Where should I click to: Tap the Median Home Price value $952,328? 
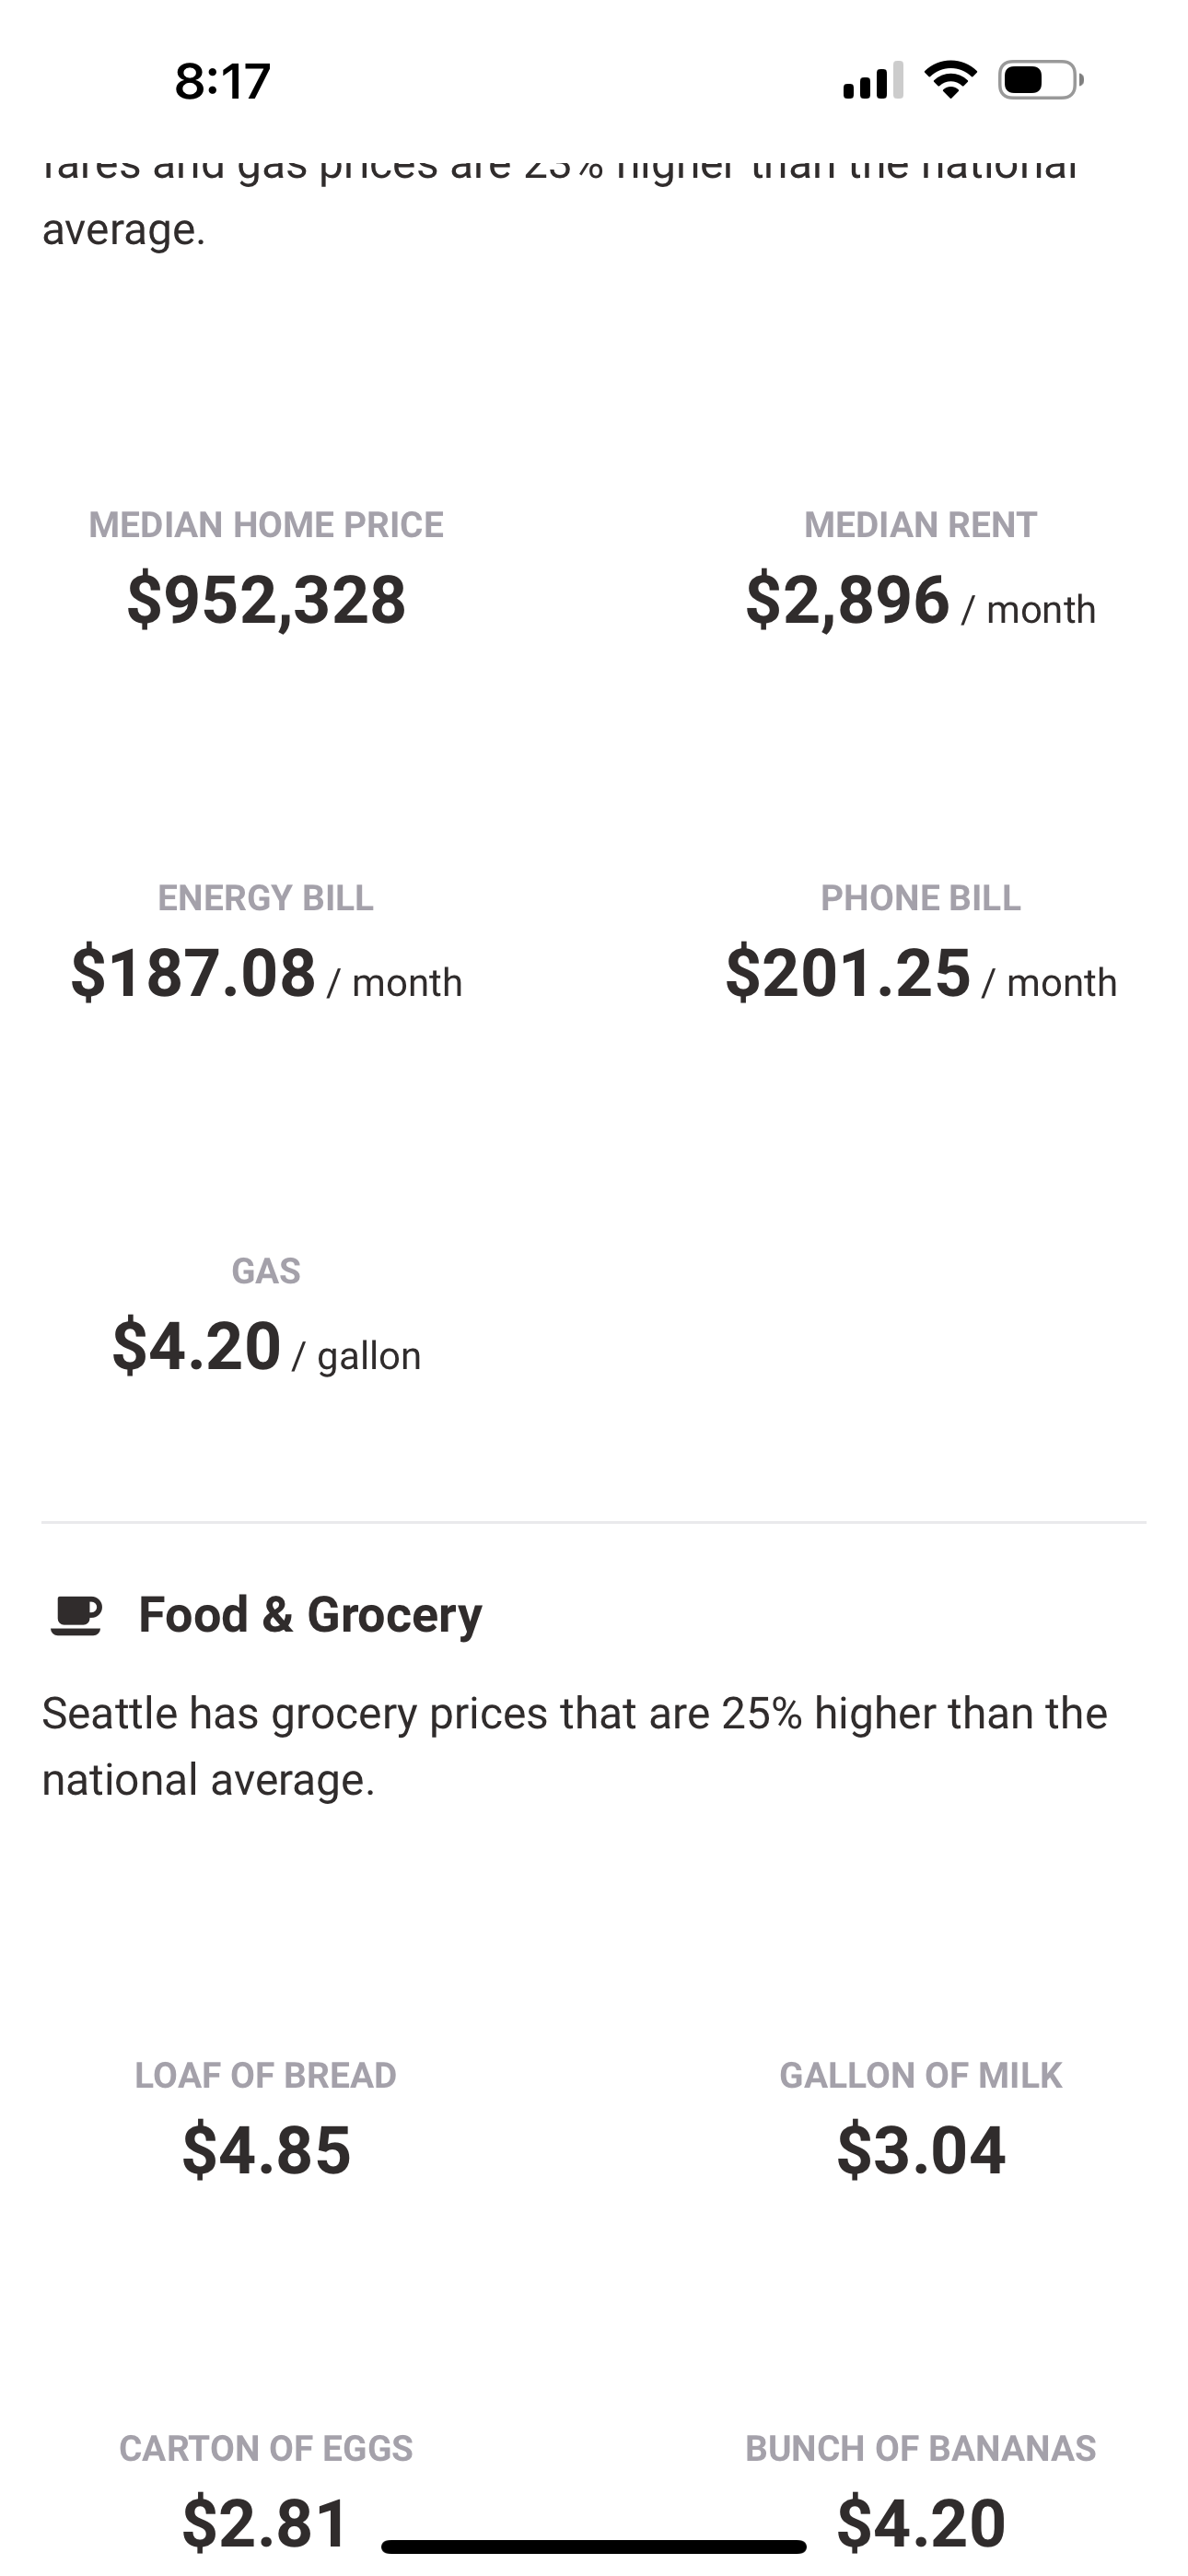pyautogui.click(x=266, y=600)
